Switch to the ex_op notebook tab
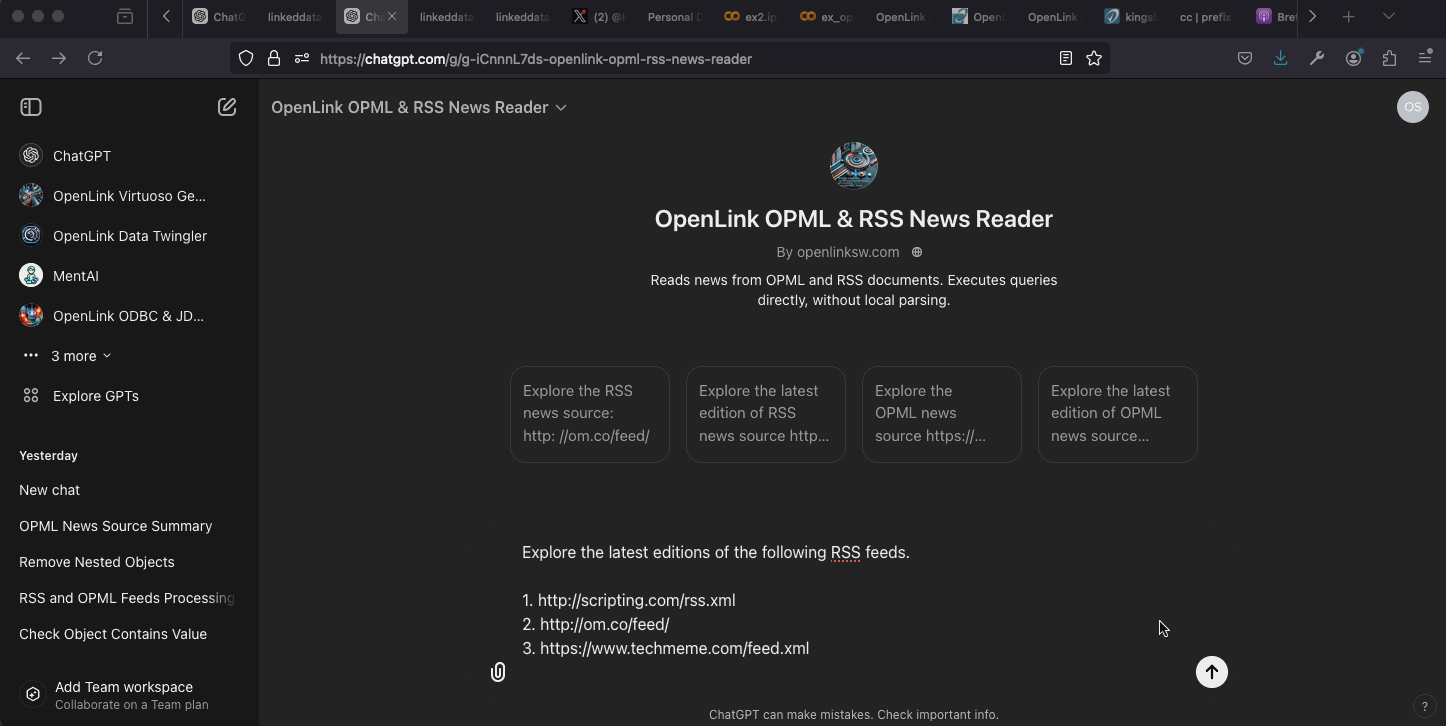The width and height of the screenshot is (1446, 726). click(827, 16)
